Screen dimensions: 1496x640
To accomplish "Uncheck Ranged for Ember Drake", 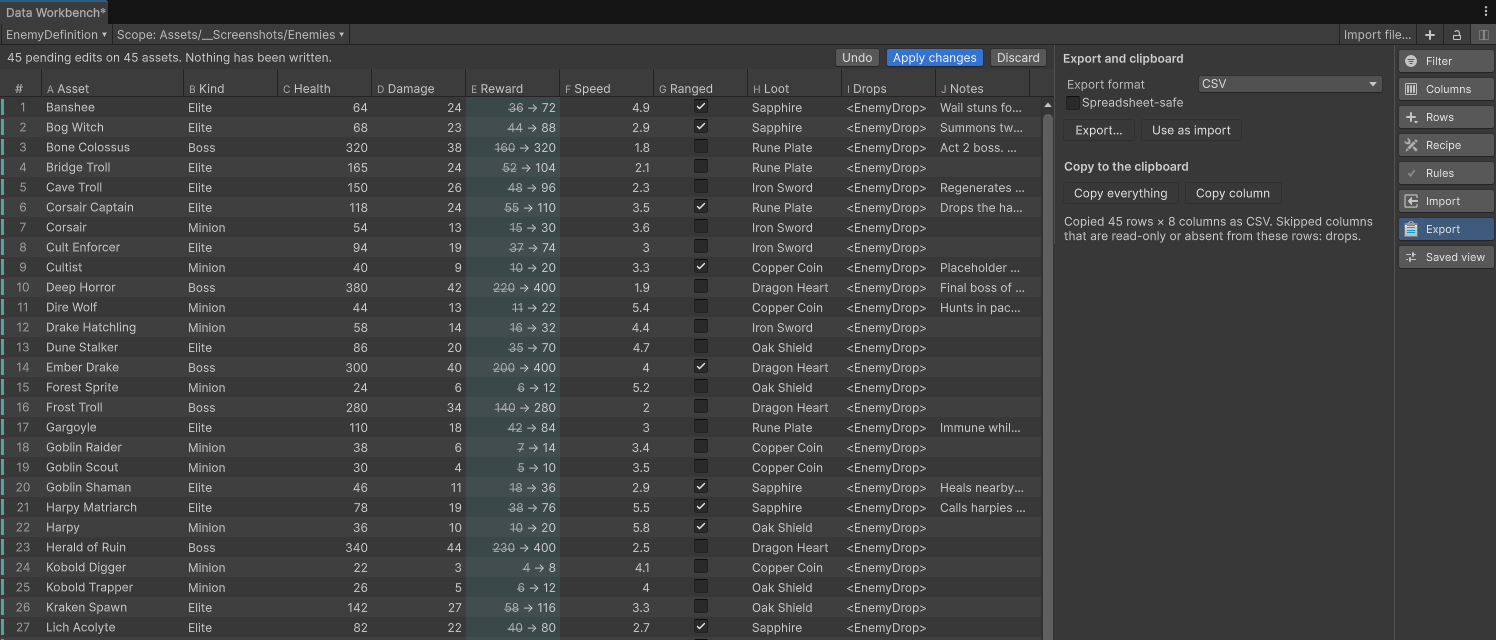I will pos(701,366).
